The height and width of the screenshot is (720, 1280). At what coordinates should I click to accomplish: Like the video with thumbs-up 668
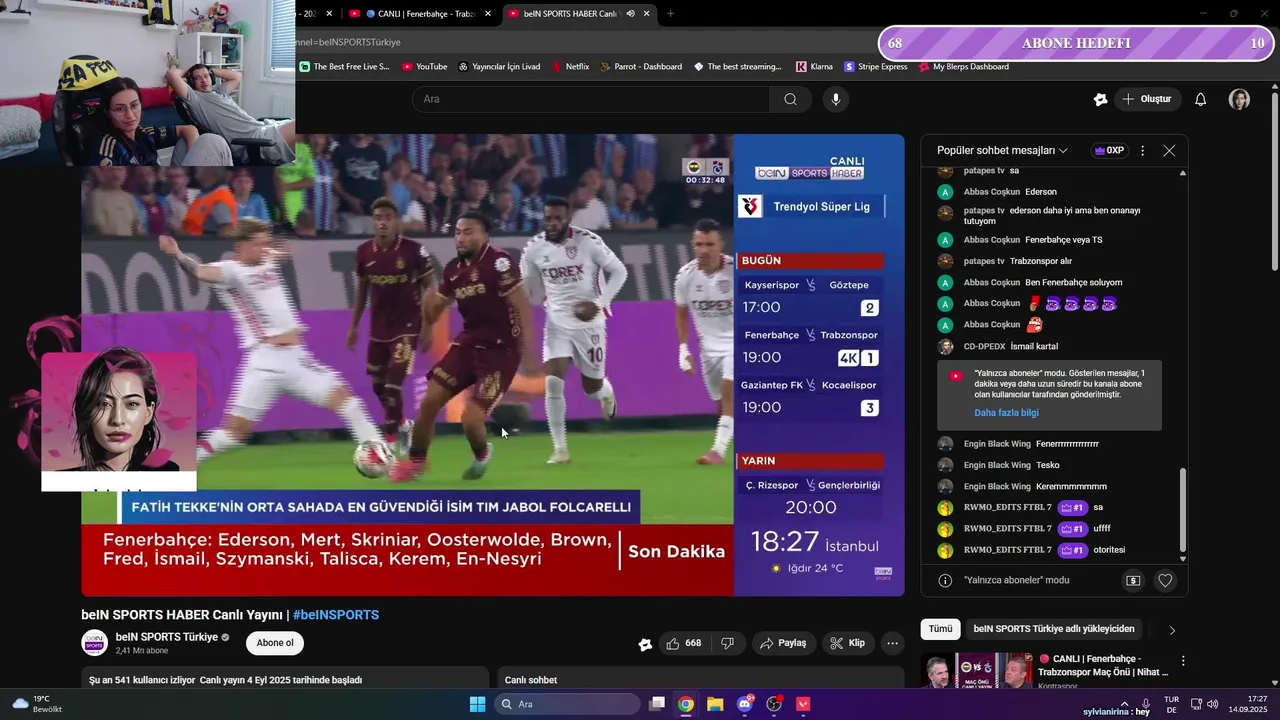(684, 643)
